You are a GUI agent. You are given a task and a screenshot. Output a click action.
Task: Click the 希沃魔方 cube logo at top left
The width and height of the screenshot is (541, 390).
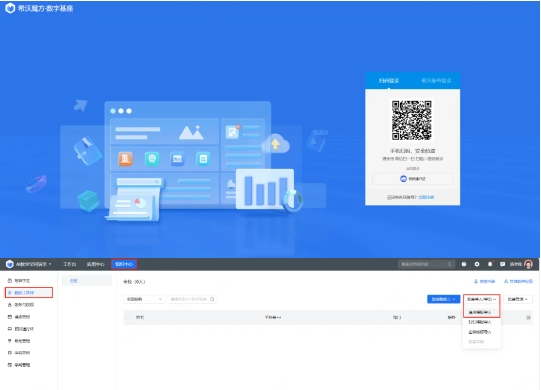click(x=10, y=8)
